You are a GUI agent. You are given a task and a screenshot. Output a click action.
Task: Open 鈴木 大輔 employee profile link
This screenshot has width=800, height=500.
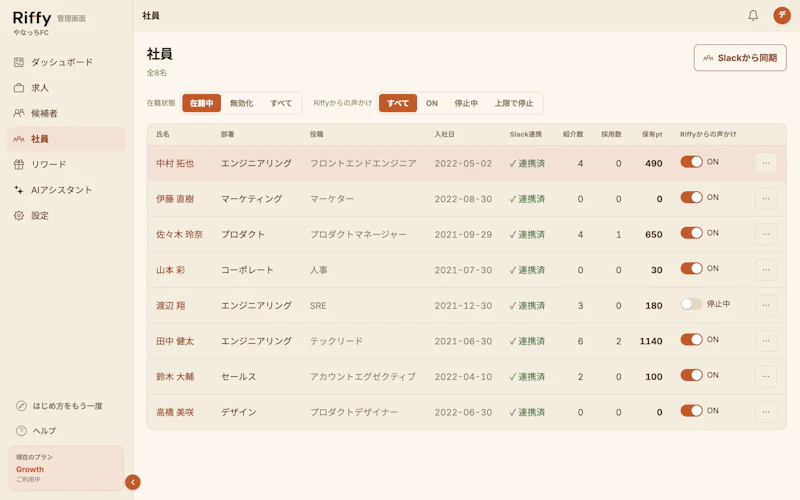[175, 377]
